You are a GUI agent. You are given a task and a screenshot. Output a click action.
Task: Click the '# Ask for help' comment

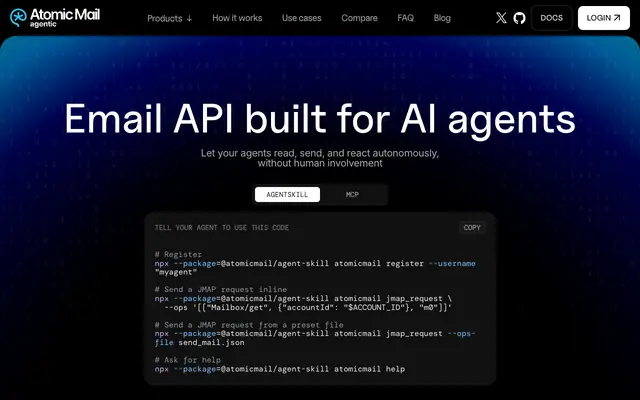[x=187, y=360]
